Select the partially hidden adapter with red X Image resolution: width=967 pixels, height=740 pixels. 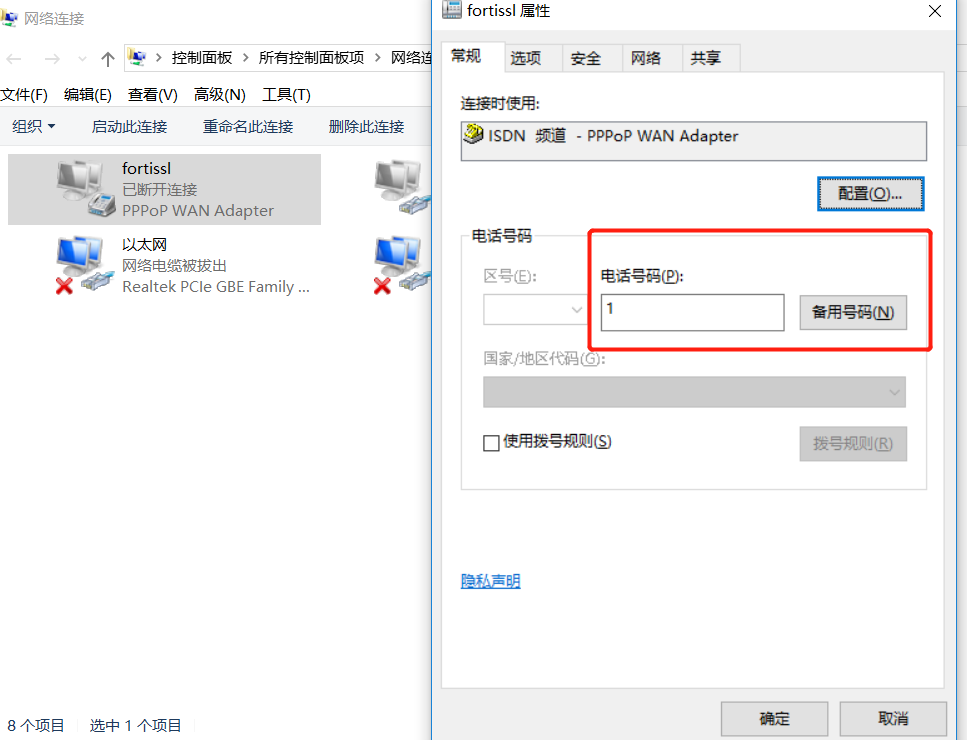401,265
